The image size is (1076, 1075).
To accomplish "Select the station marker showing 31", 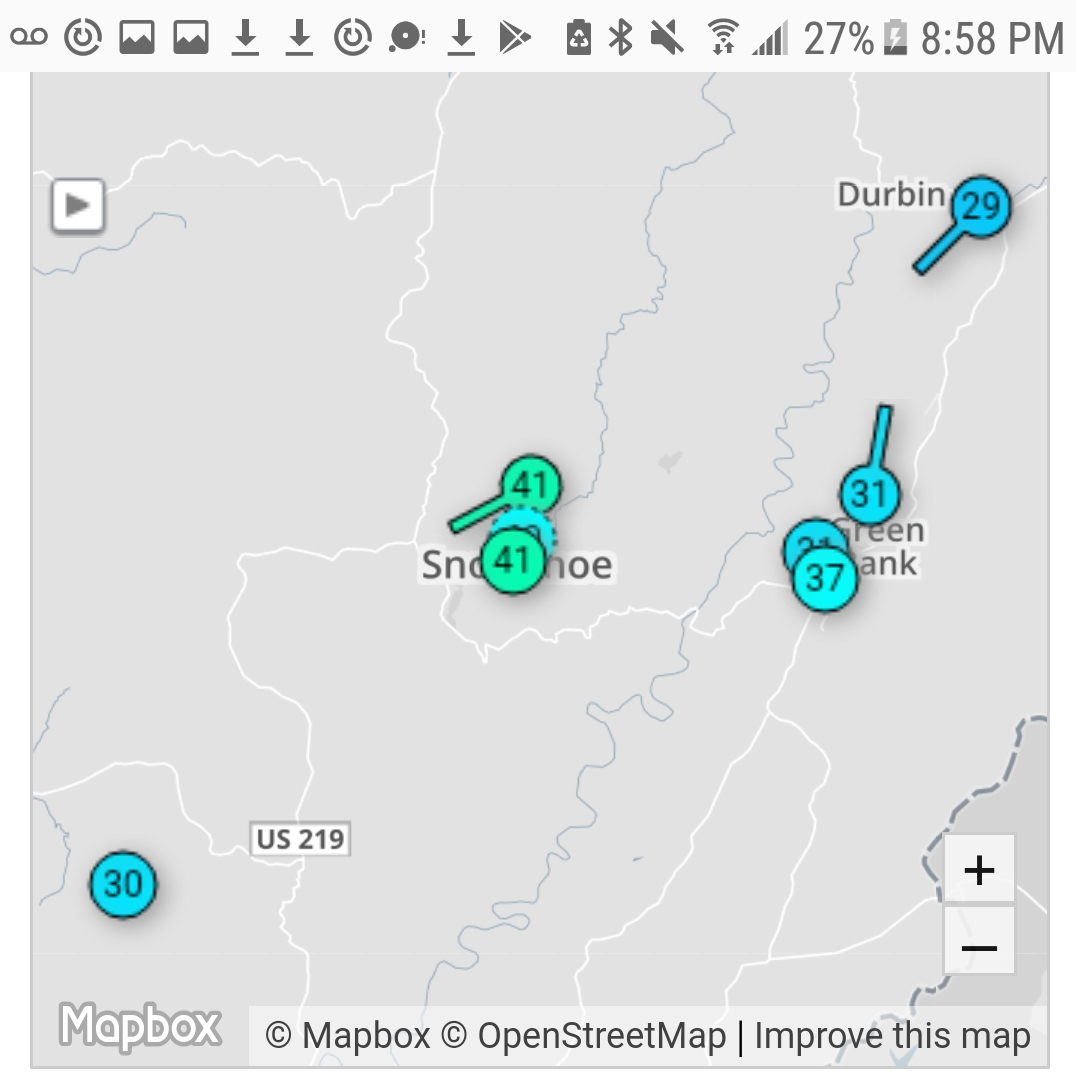I will pyautogui.click(x=869, y=493).
